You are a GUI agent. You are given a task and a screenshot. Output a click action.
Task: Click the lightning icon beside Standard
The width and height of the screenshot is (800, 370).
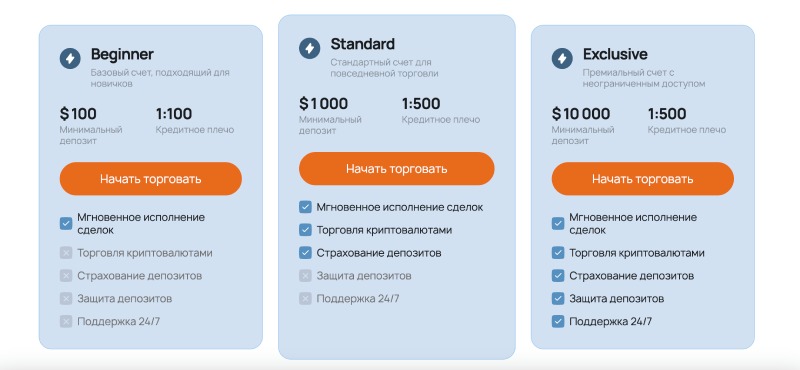pyautogui.click(x=310, y=48)
